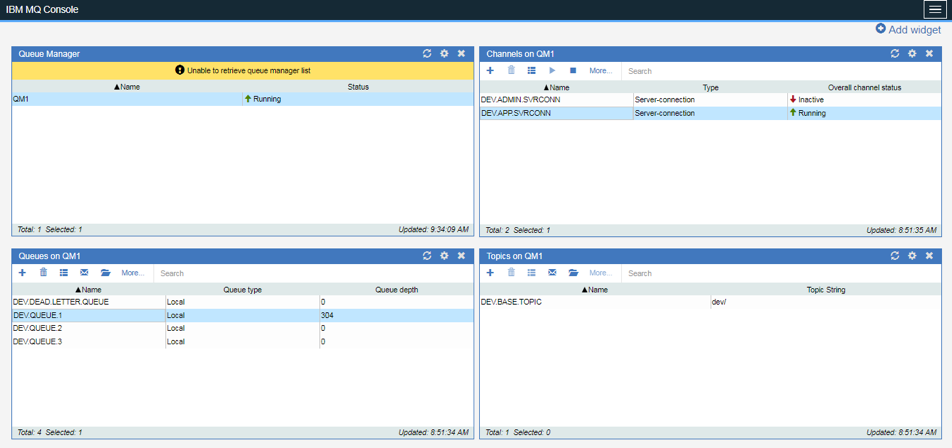Put message on queue envelope icon
The image size is (952, 448).
click(x=84, y=273)
